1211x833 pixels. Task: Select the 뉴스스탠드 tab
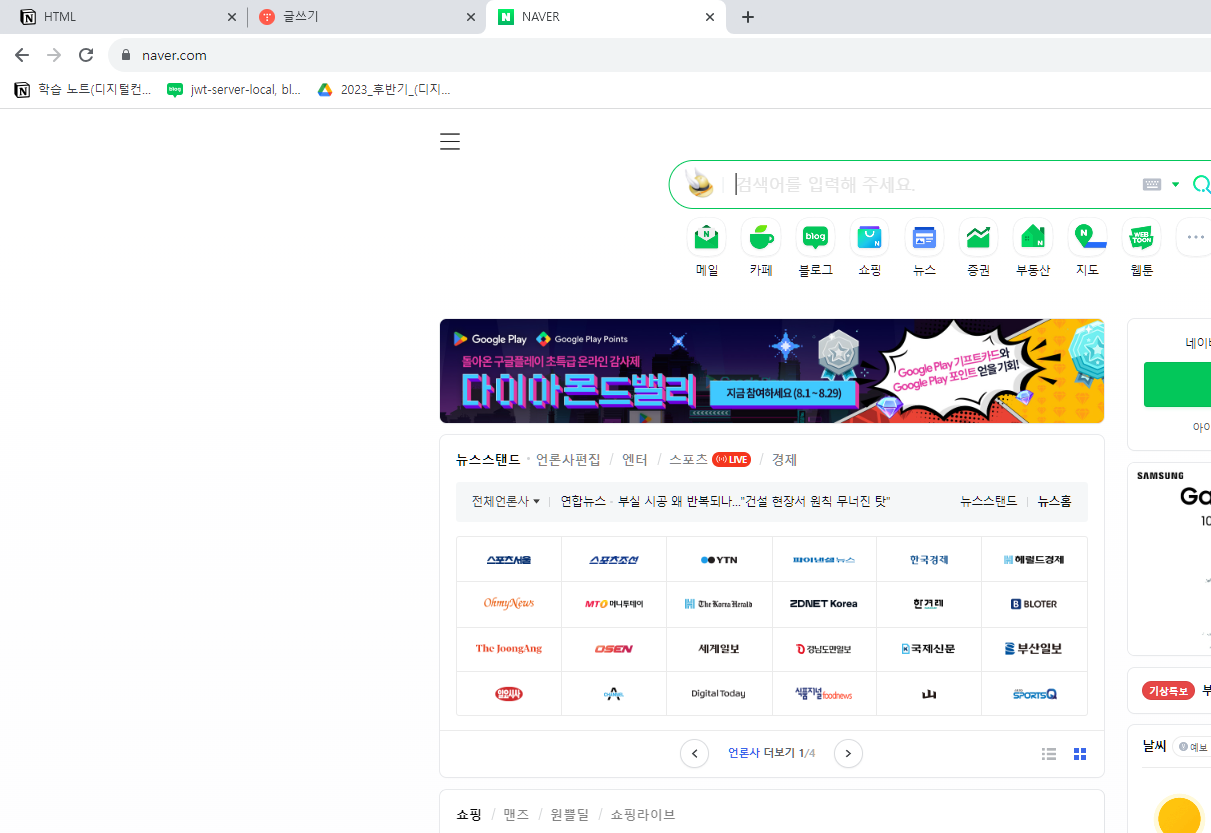(x=488, y=460)
